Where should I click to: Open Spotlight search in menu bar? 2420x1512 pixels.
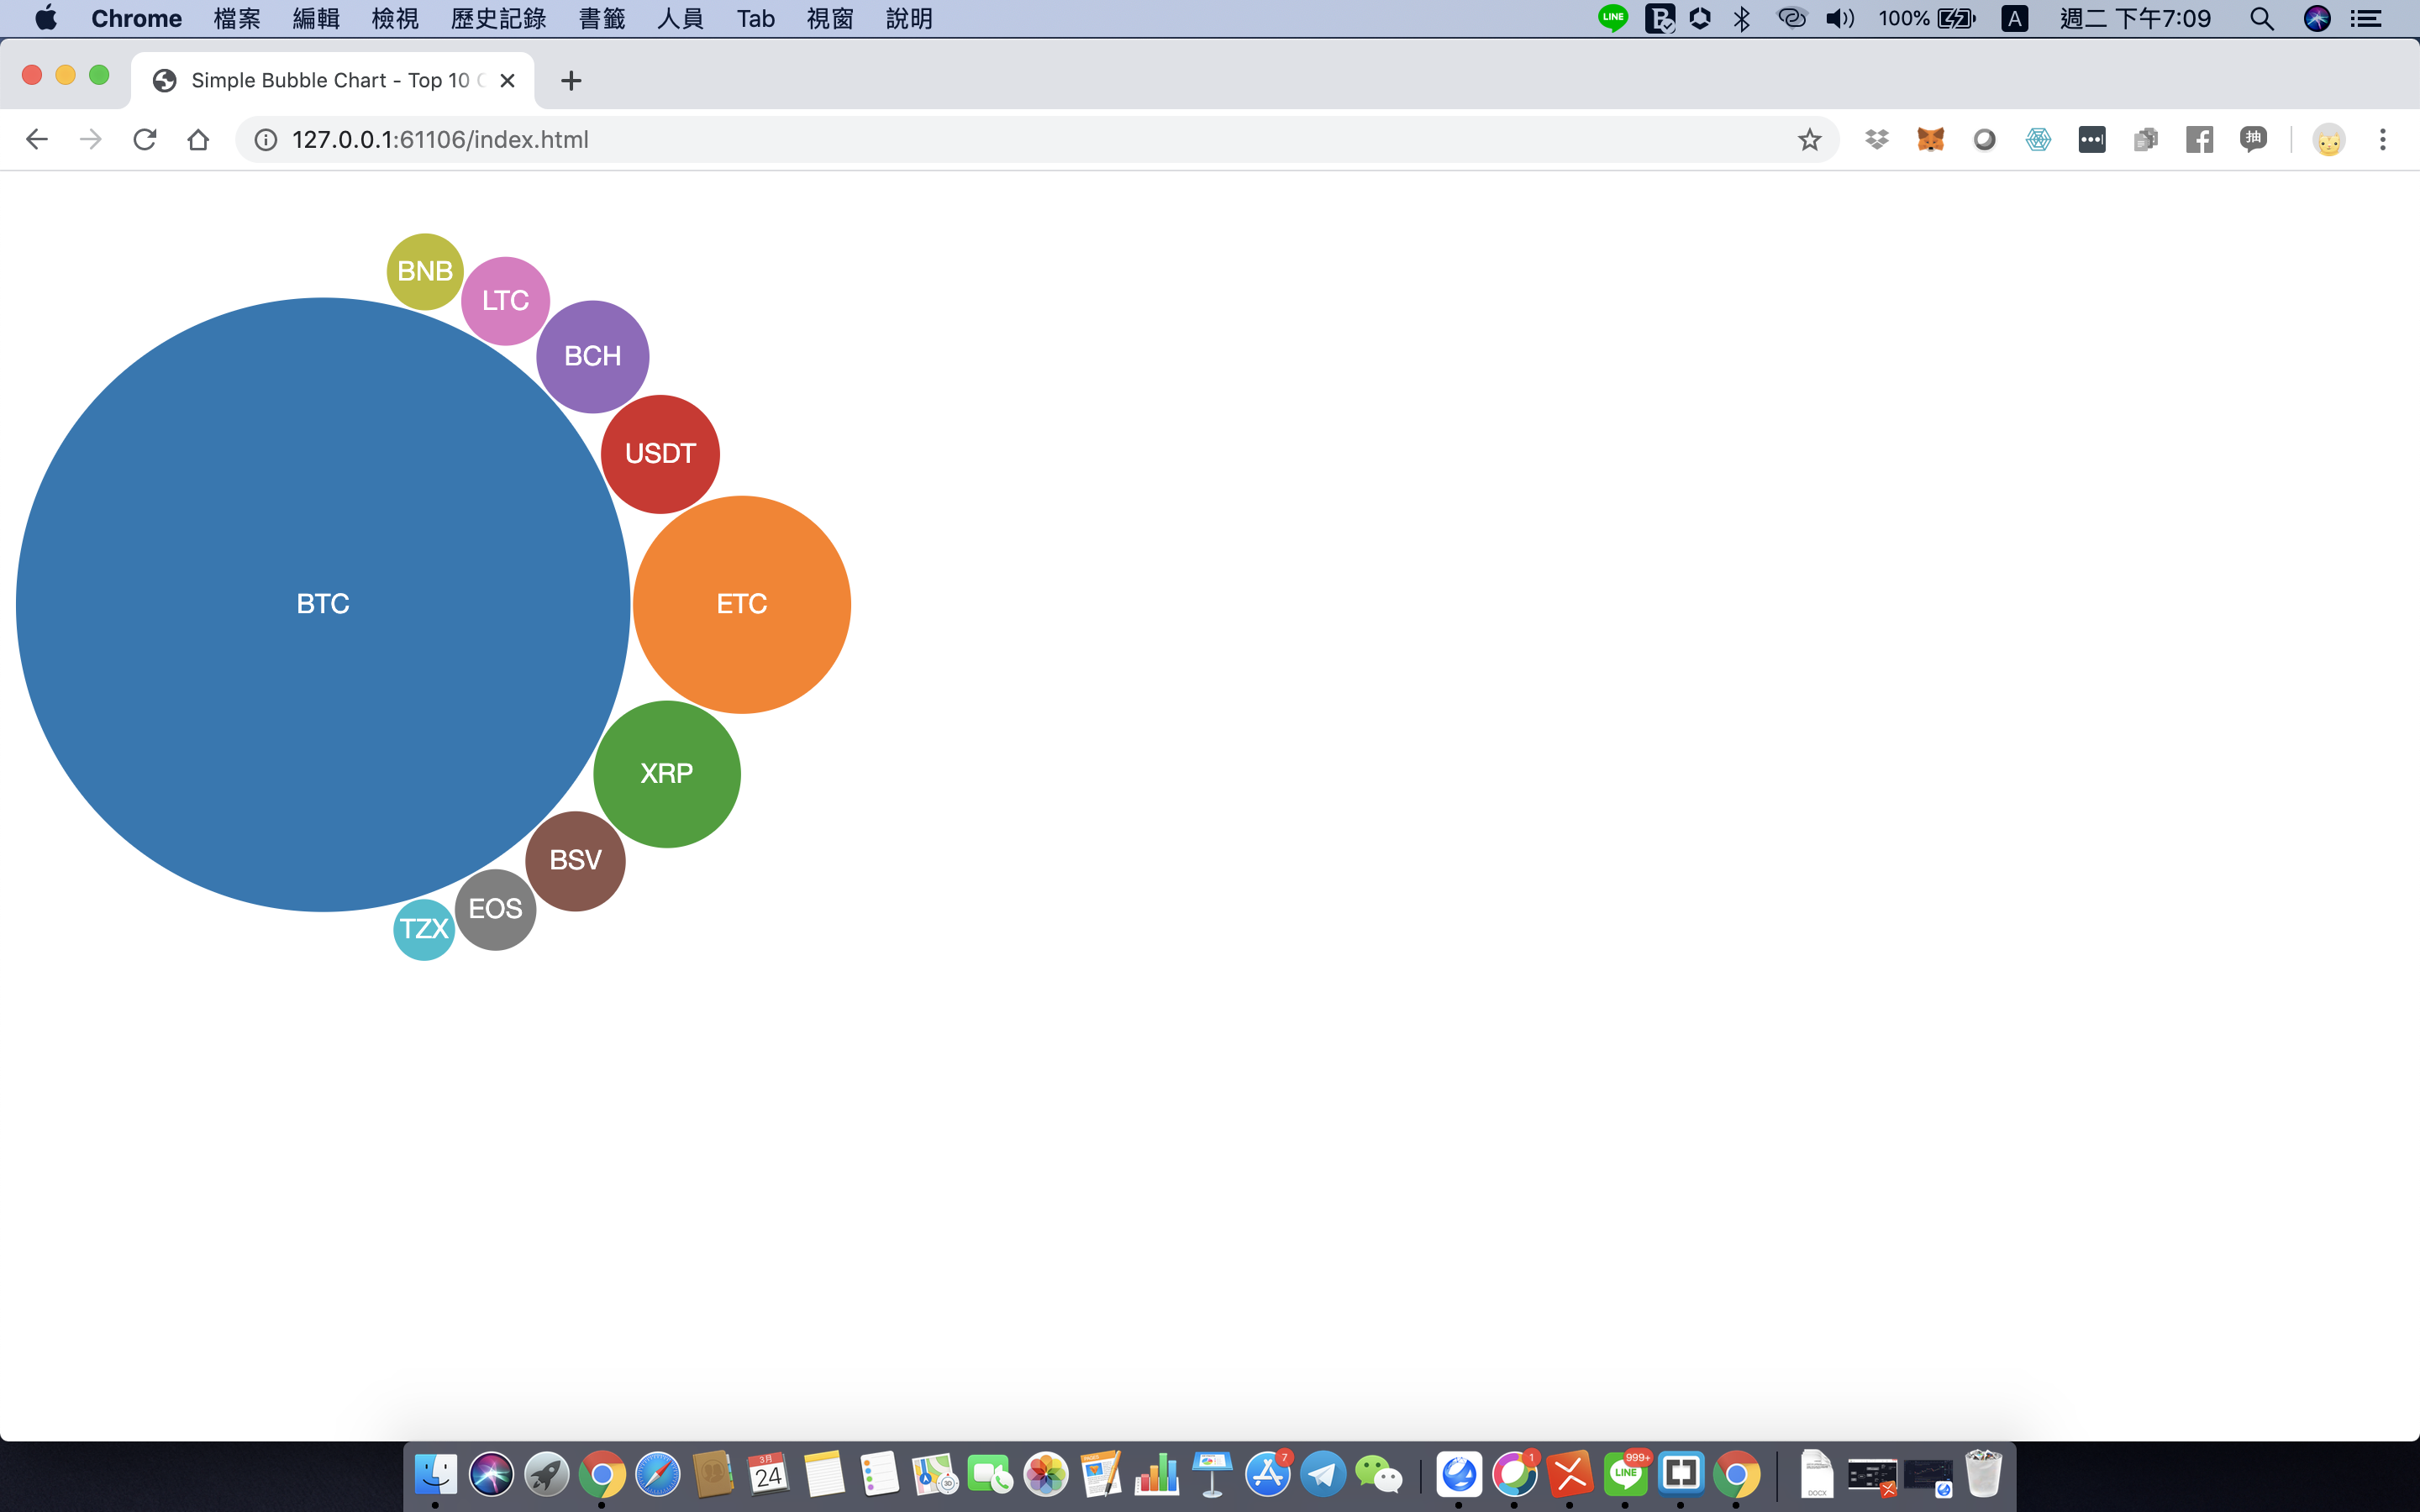point(2262,18)
